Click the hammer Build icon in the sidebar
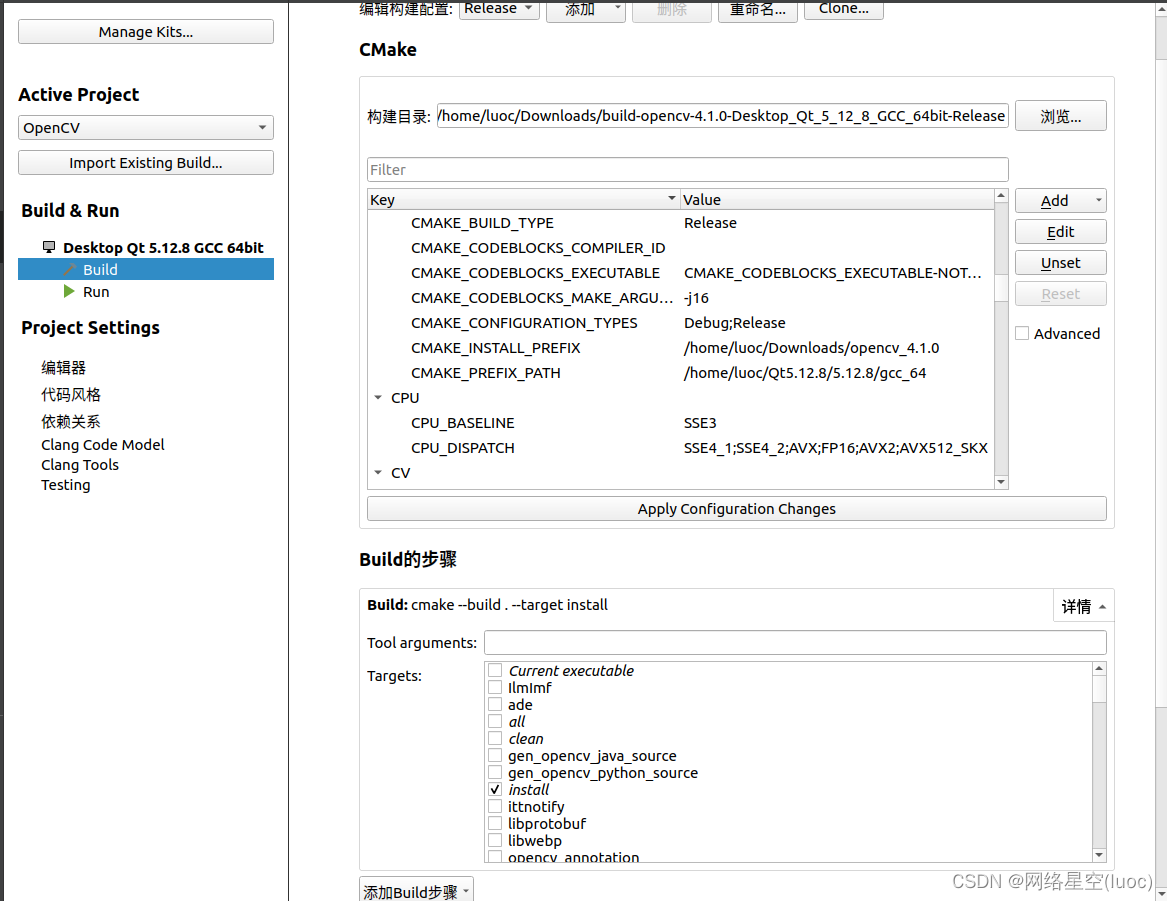This screenshot has width=1167, height=901. 70,269
